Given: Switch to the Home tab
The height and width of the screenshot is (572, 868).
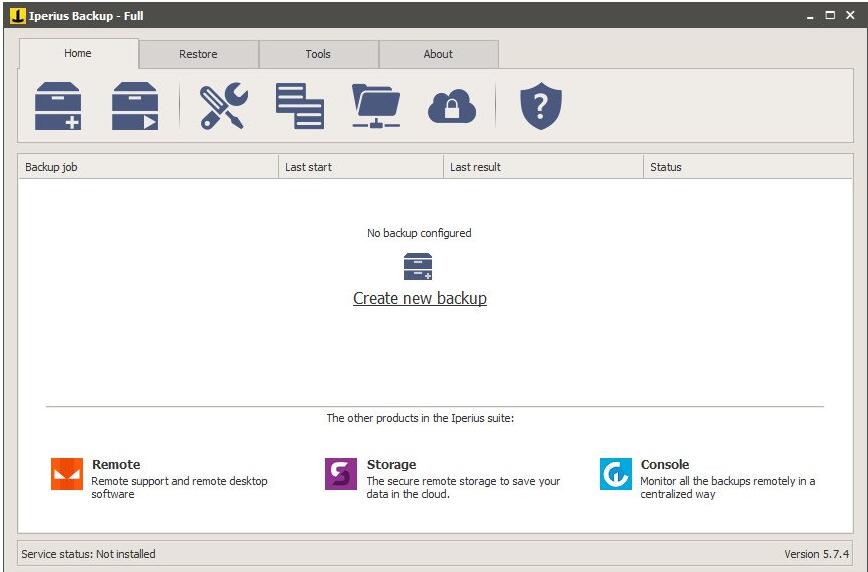Looking at the screenshot, I should pyautogui.click(x=78, y=53).
